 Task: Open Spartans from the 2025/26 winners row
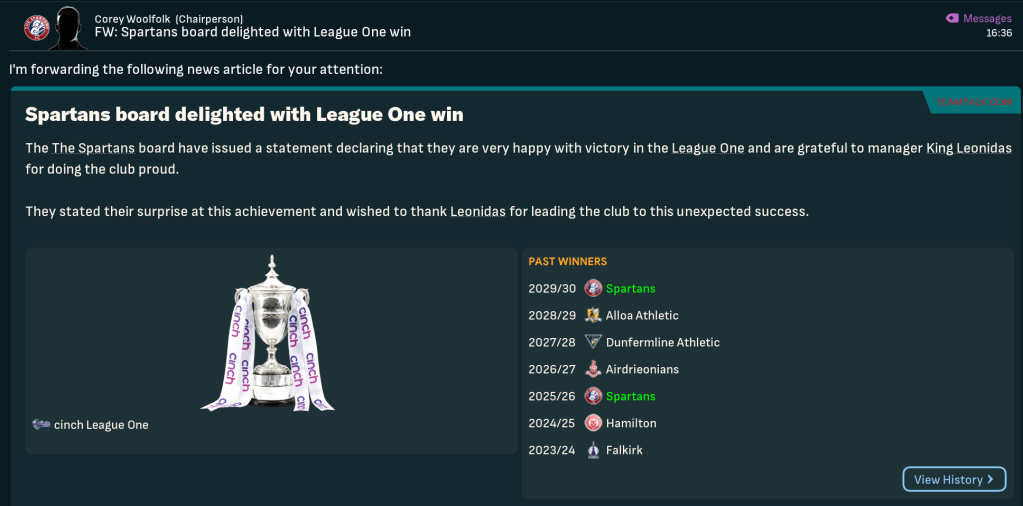coord(630,397)
